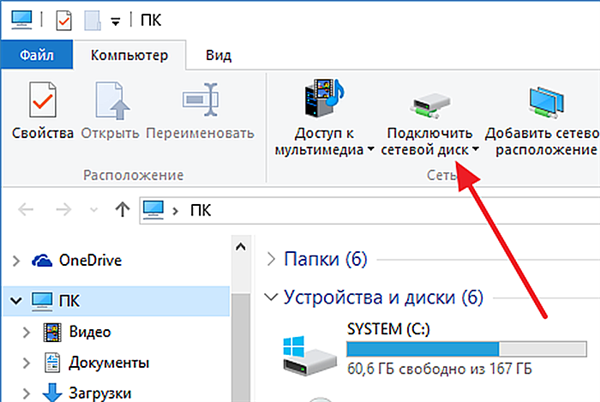
Task: Click the 60,6 ГБ свободно из 167 ГБ text
Action: click(x=439, y=369)
